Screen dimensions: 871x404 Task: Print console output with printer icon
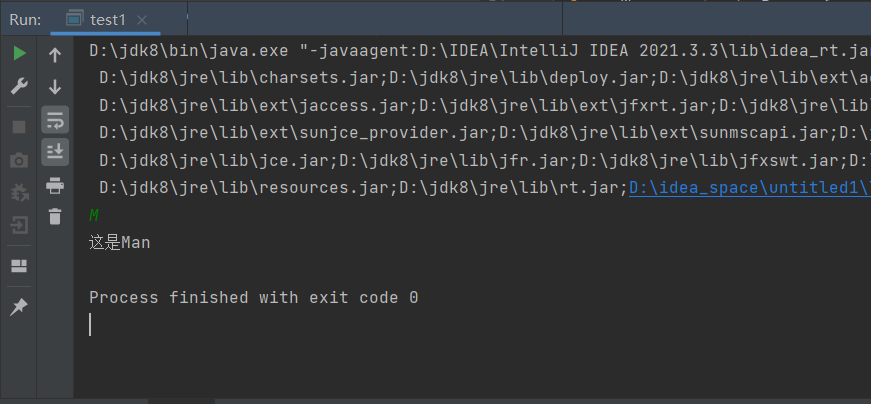tap(55, 184)
